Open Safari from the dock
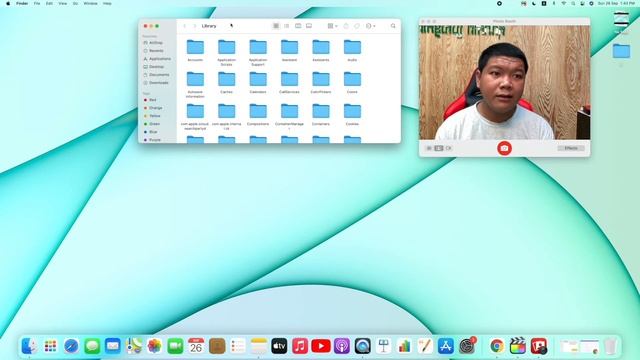Screen dimensions: 640x360 coord(71,346)
